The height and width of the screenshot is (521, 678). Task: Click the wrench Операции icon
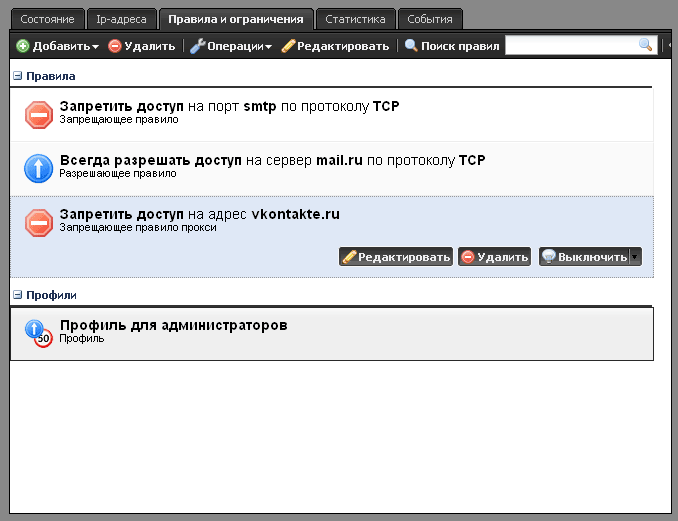(x=197, y=46)
